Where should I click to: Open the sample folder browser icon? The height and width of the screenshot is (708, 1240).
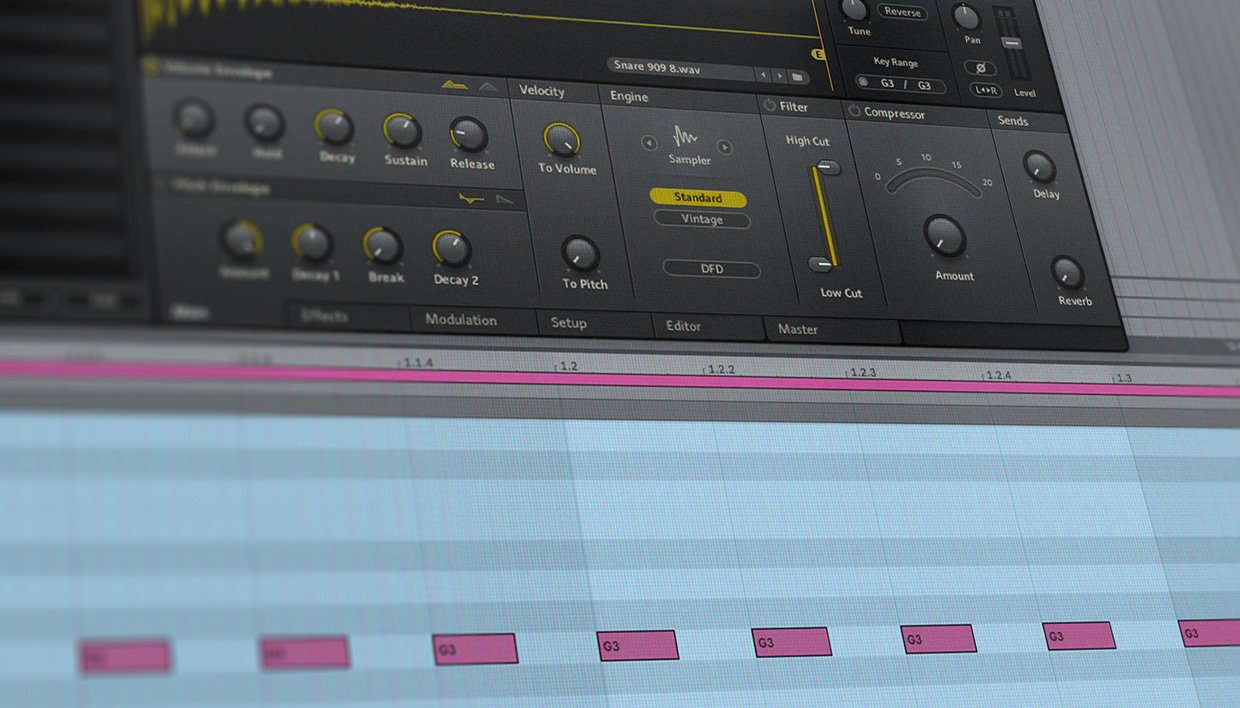click(x=797, y=76)
